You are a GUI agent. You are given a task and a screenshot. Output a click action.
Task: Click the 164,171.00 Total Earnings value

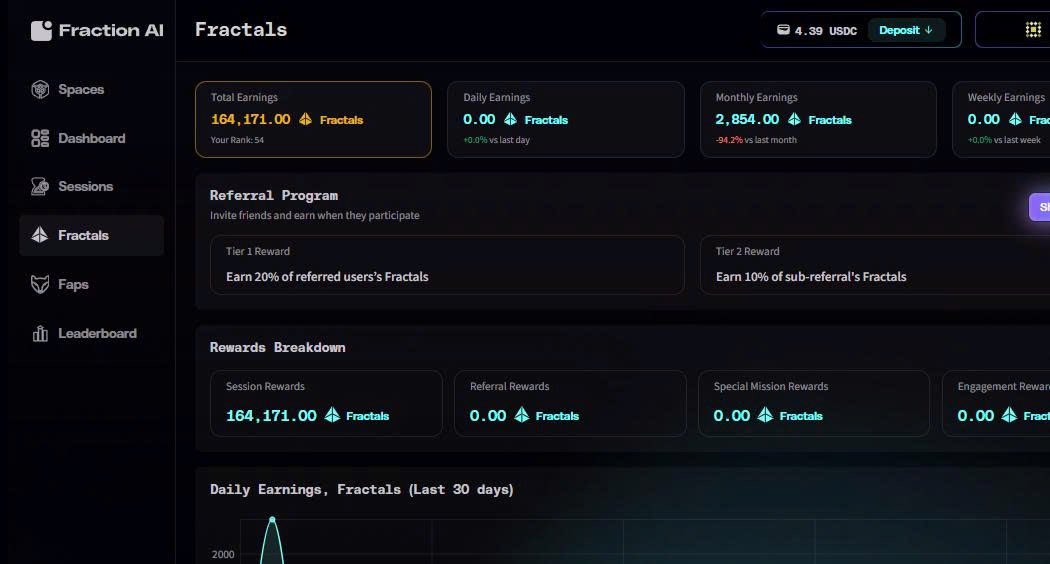tap(250, 119)
